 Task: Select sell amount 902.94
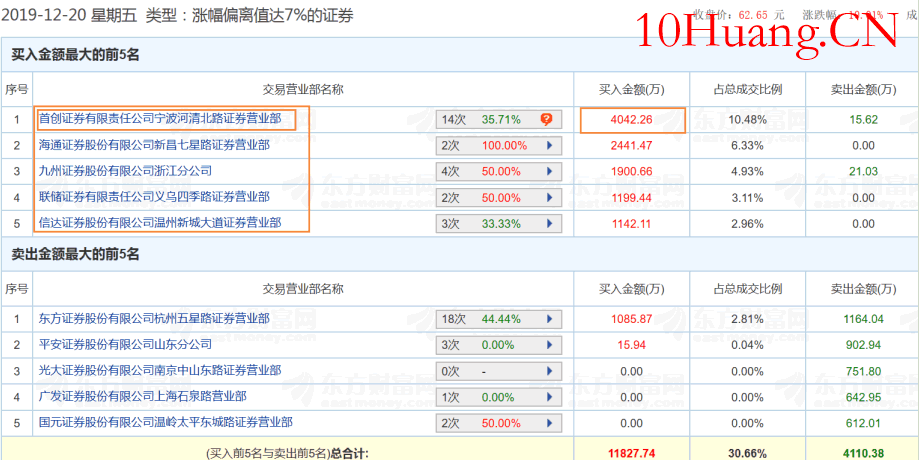click(x=863, y=345)
